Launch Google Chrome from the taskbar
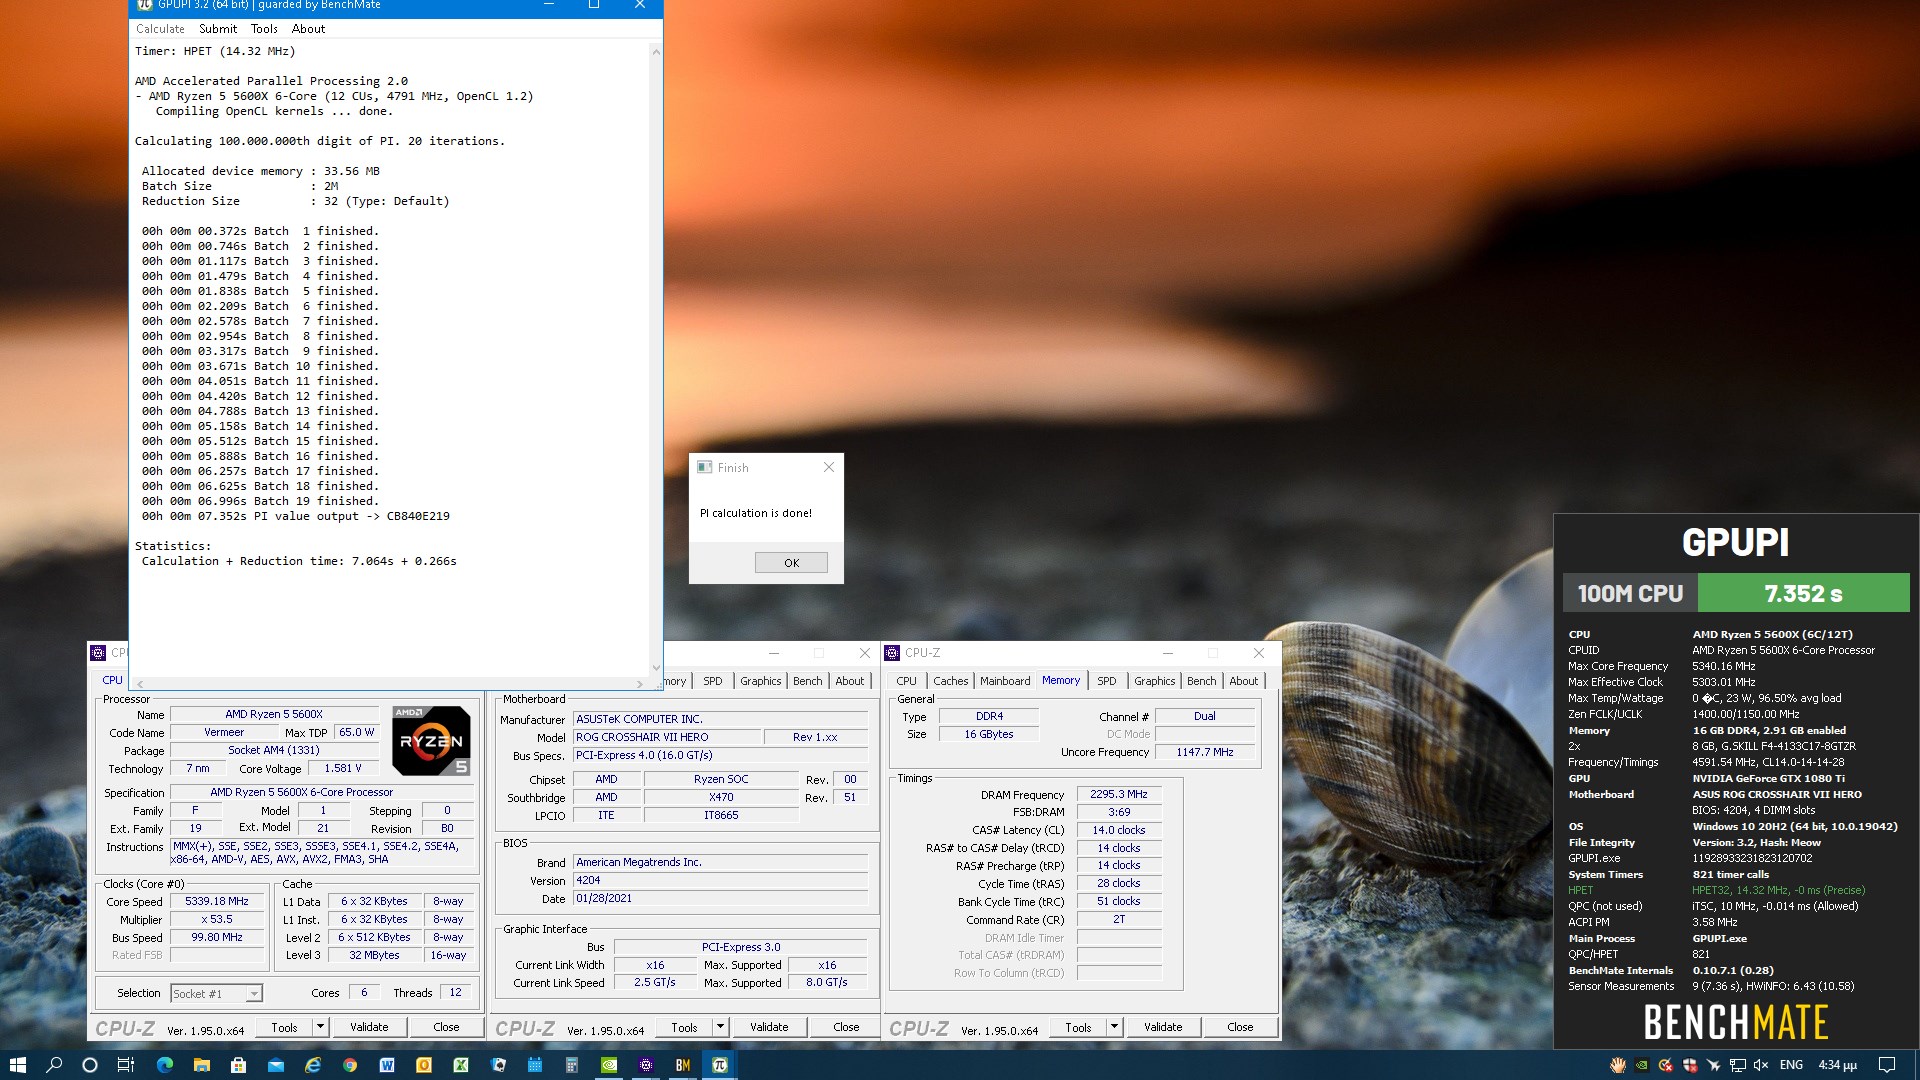This screenshot has height=1080, width=1920. [350, 1065]
